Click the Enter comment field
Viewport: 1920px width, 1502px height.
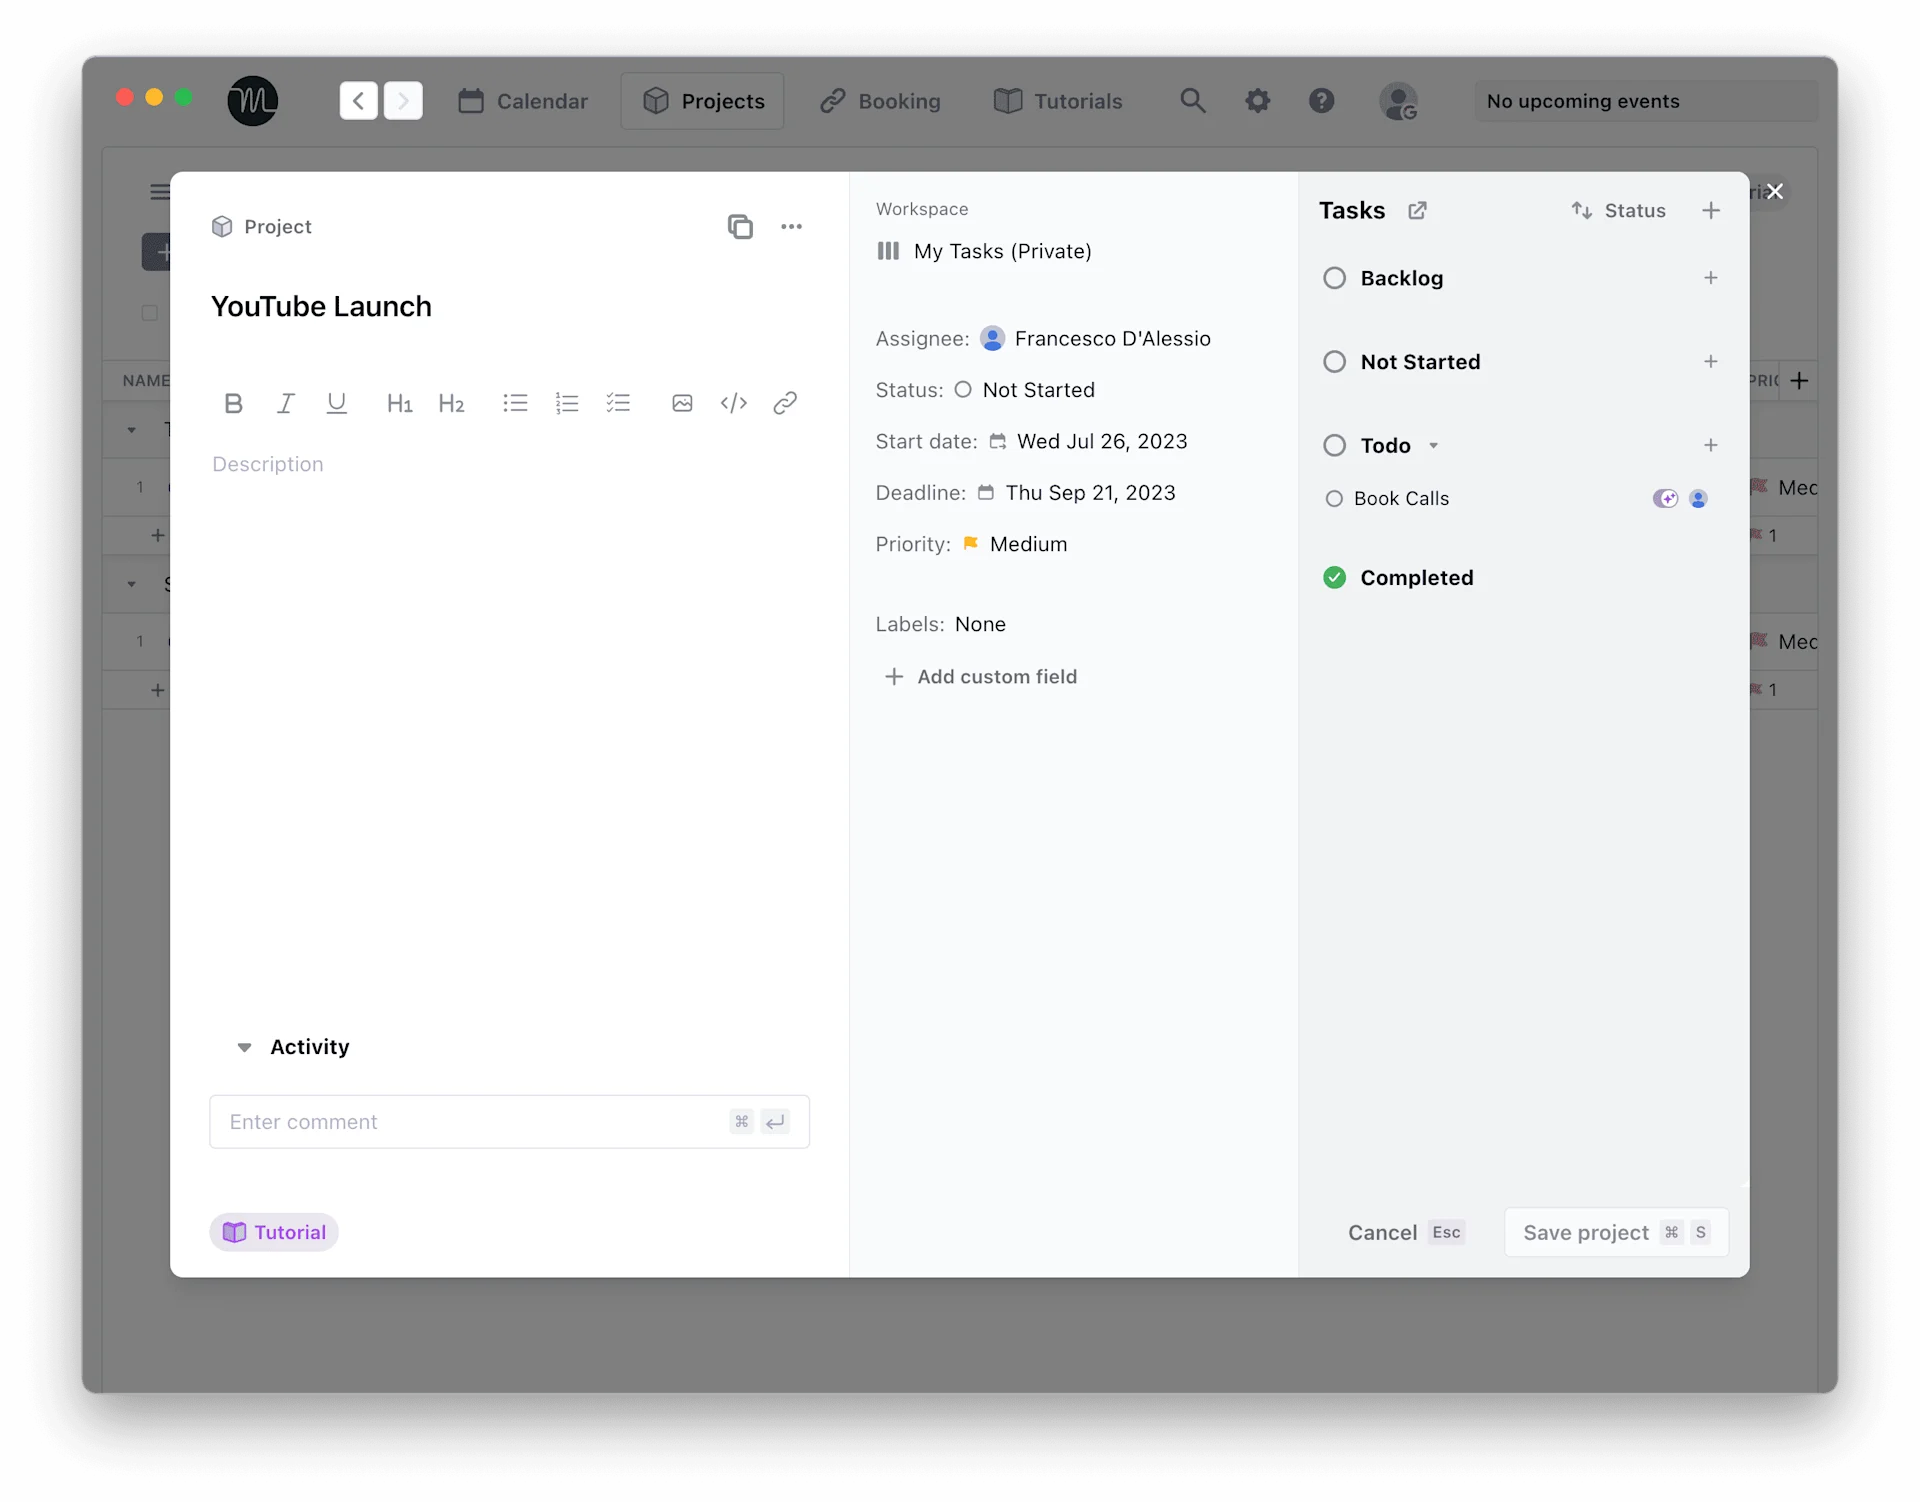(x=470, y=1122)
